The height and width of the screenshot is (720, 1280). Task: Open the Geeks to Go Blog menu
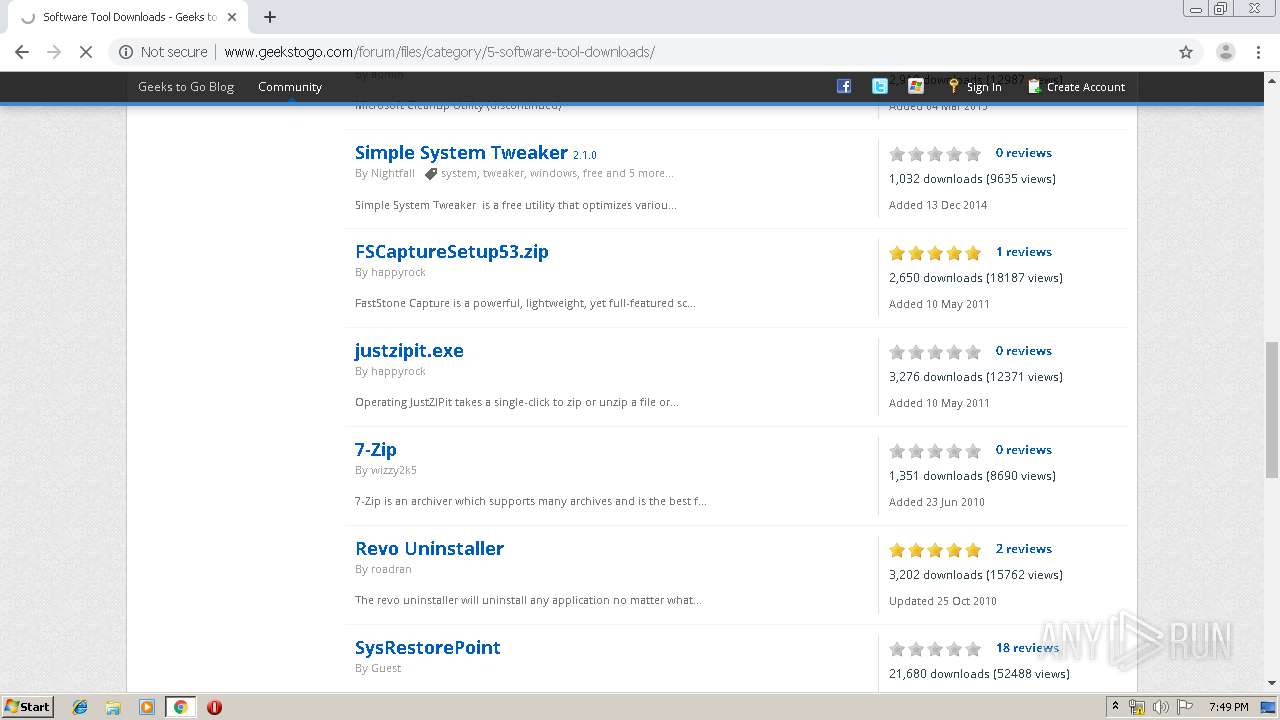click(x=186, y=87)
